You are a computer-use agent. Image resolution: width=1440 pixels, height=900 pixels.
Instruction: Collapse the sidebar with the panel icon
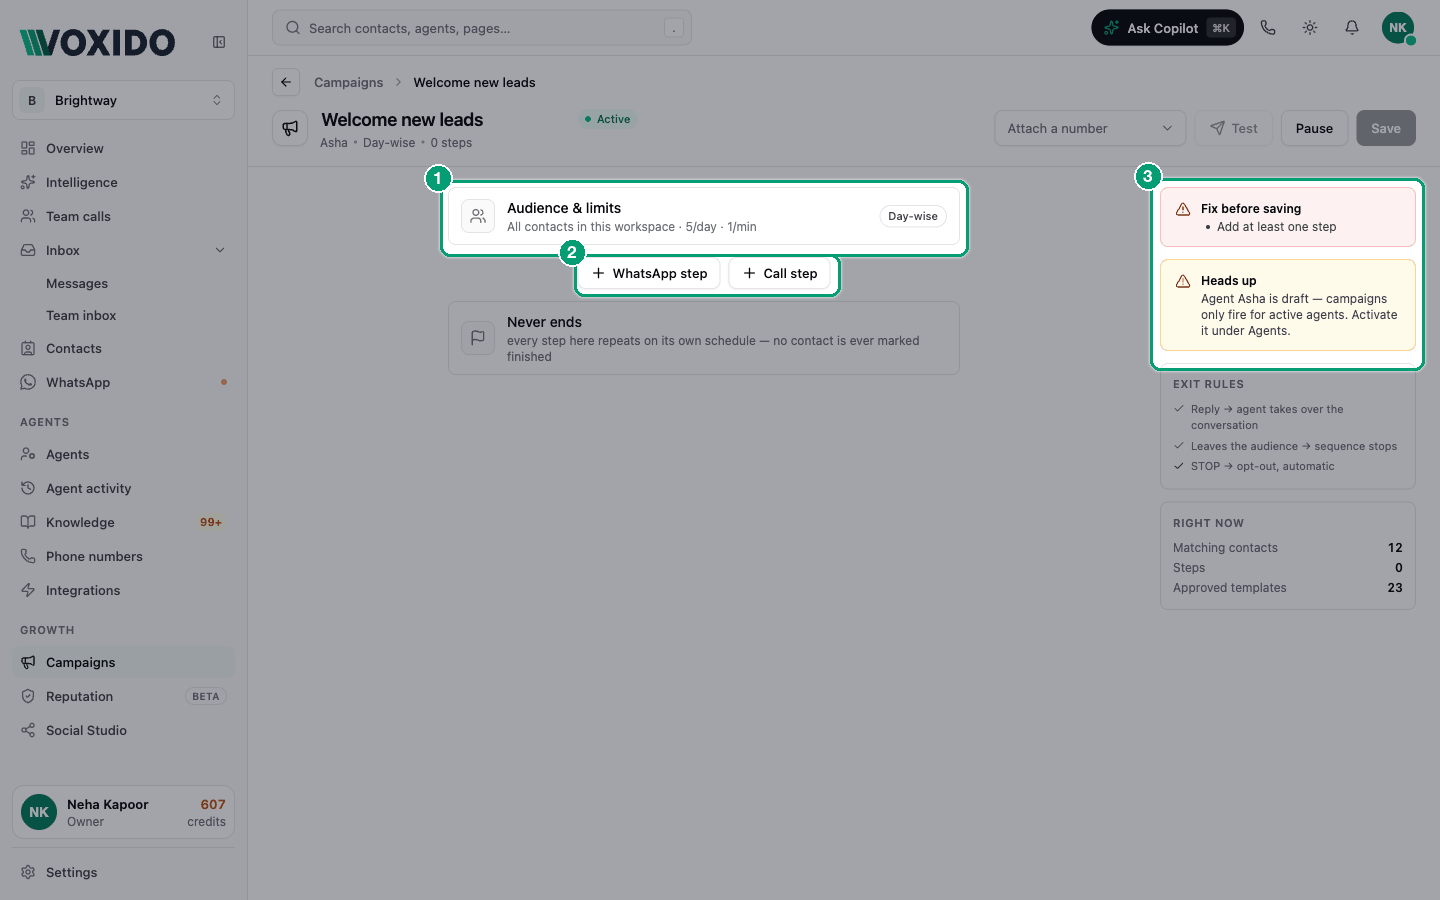219,42
